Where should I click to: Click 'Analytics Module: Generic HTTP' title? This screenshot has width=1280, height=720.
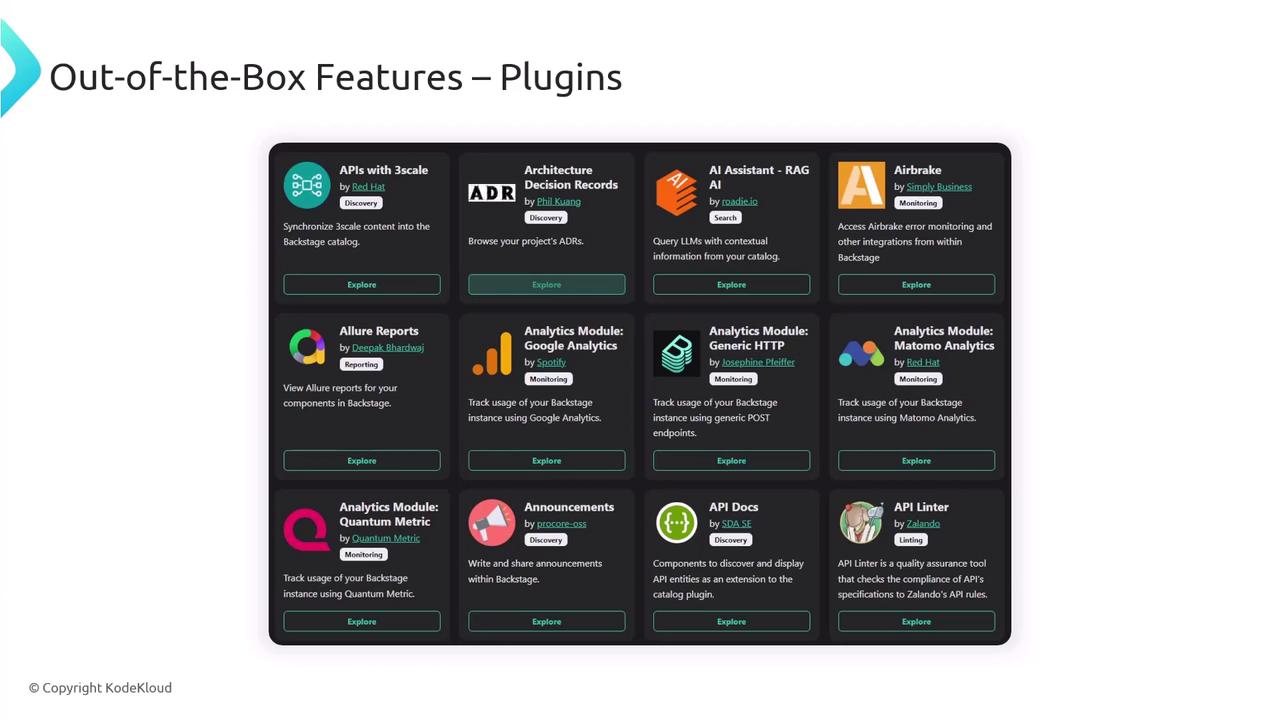759,339
